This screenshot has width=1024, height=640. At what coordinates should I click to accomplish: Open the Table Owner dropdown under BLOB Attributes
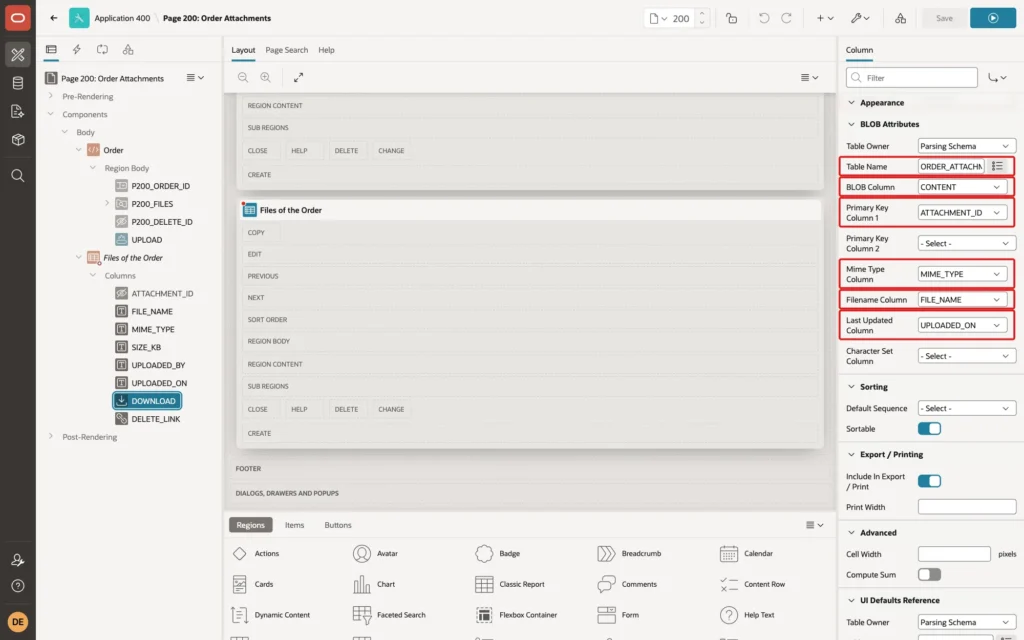pyautogui.click(x=967, y=146)
